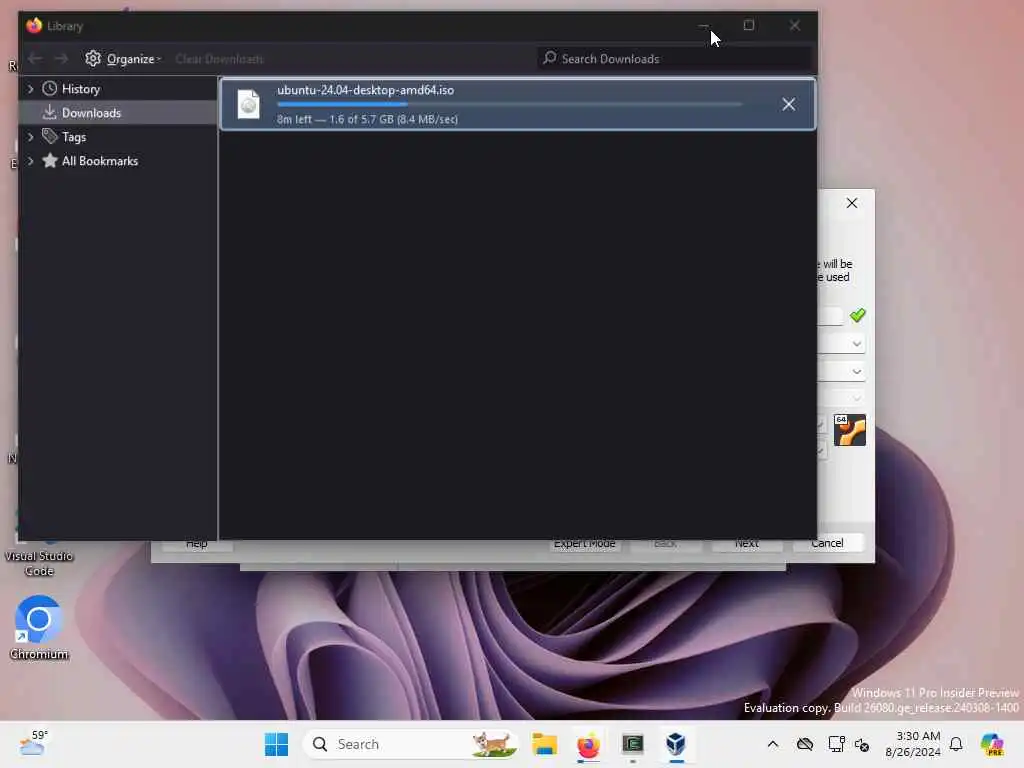Image resolution: width=1024 pixels, height=768 pixels.
Task: Select All Bookmarks in the sidebar
Action: [100, 161]
